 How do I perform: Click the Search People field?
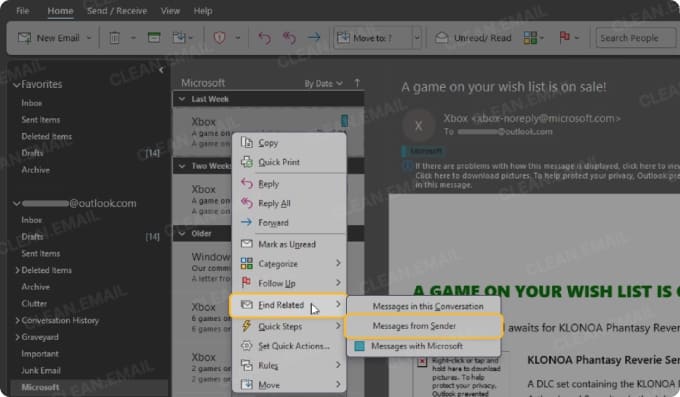[635, 38]
